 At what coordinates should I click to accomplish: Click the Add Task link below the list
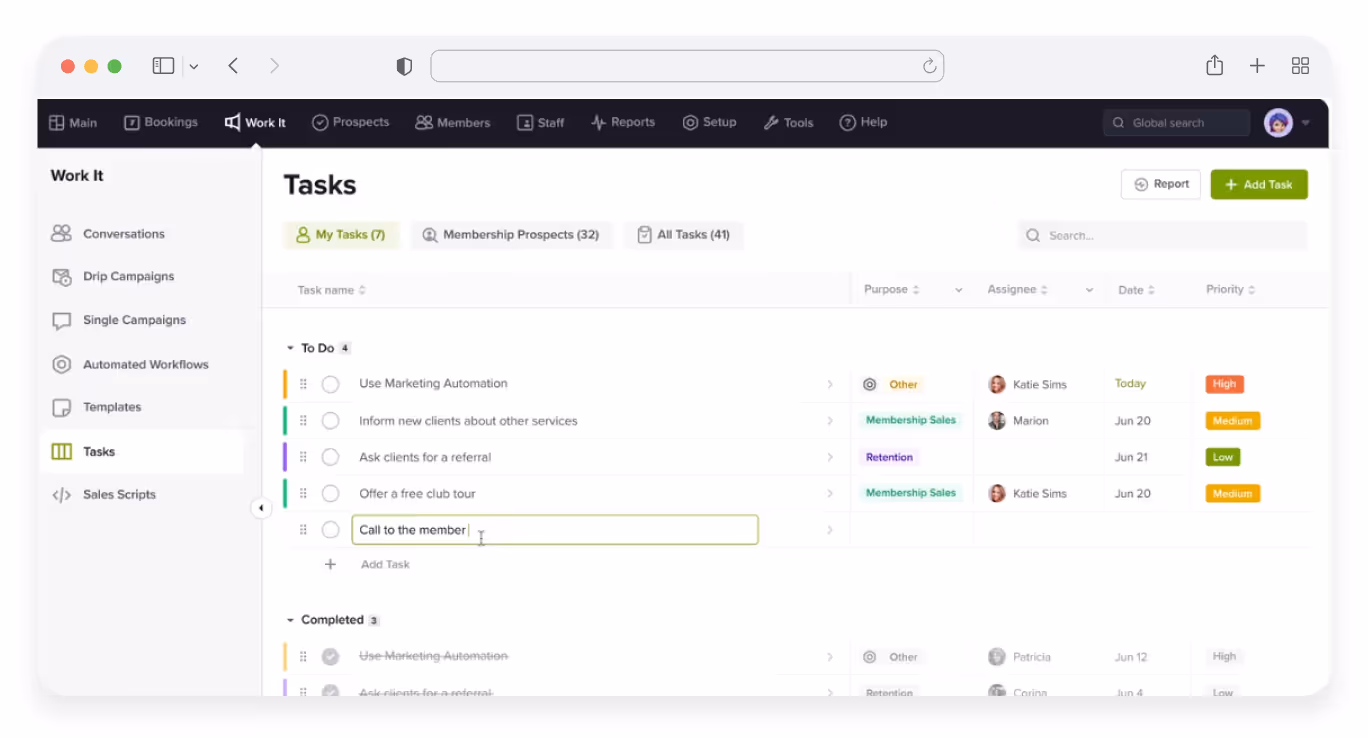(385, 565)
